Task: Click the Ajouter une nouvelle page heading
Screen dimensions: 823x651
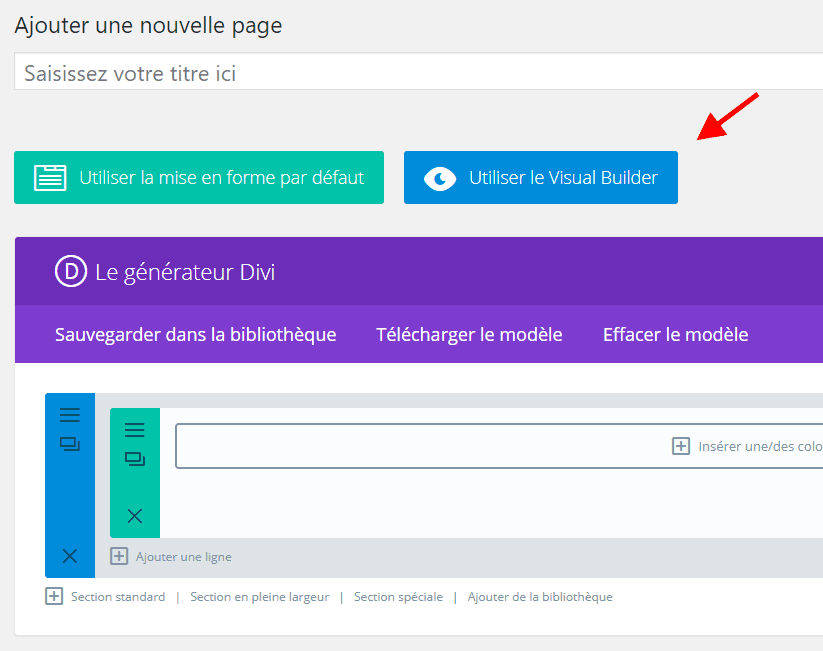Action: pyautogui.click(x=149, y=25)
